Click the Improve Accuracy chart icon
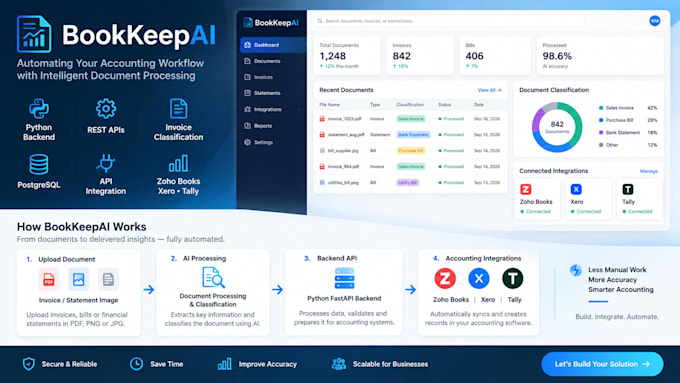Screen dimensions: 680x383 (224, 364)
